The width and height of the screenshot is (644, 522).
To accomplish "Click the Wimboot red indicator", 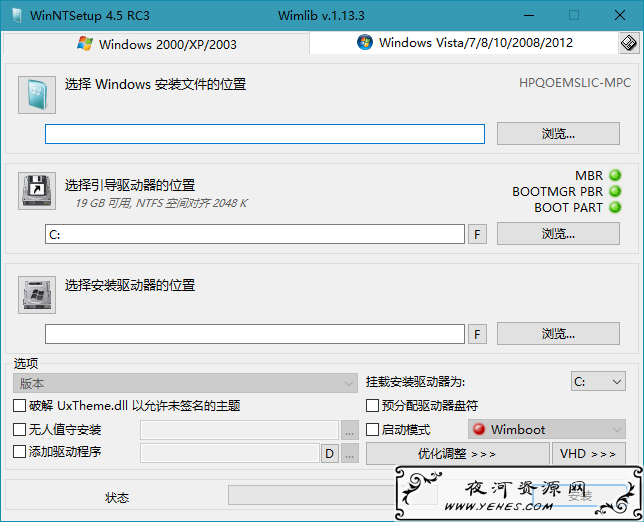I will click(479, 429).
